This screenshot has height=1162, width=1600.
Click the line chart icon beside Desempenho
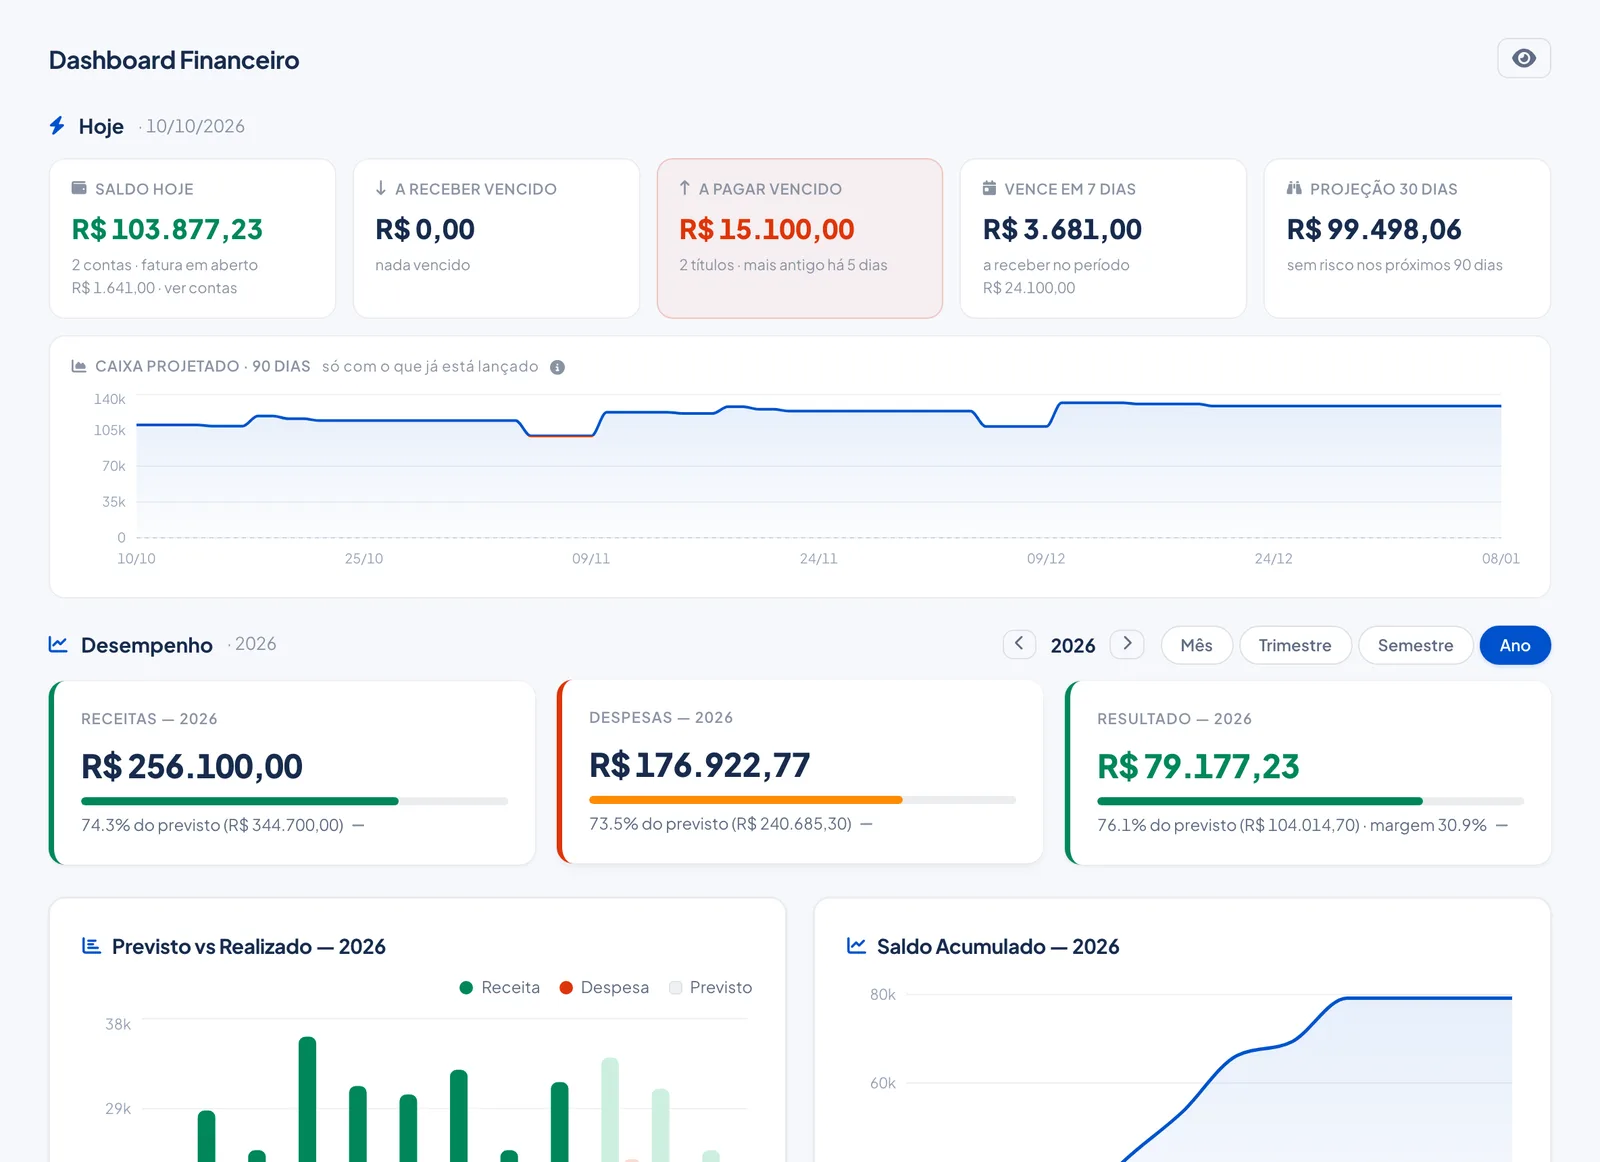coord(58,644)
